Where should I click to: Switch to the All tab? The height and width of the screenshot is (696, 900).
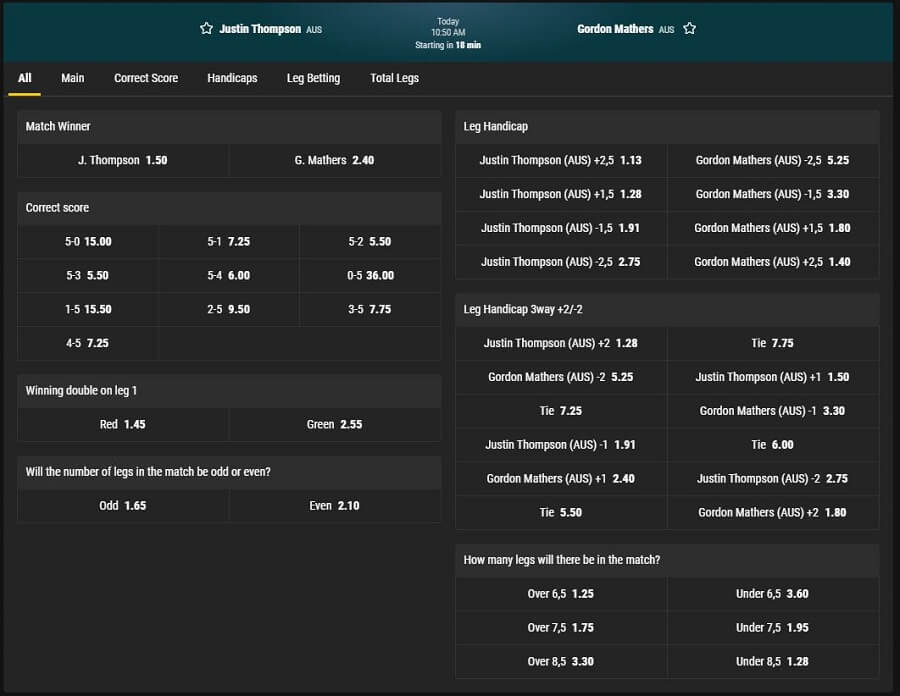25,78
